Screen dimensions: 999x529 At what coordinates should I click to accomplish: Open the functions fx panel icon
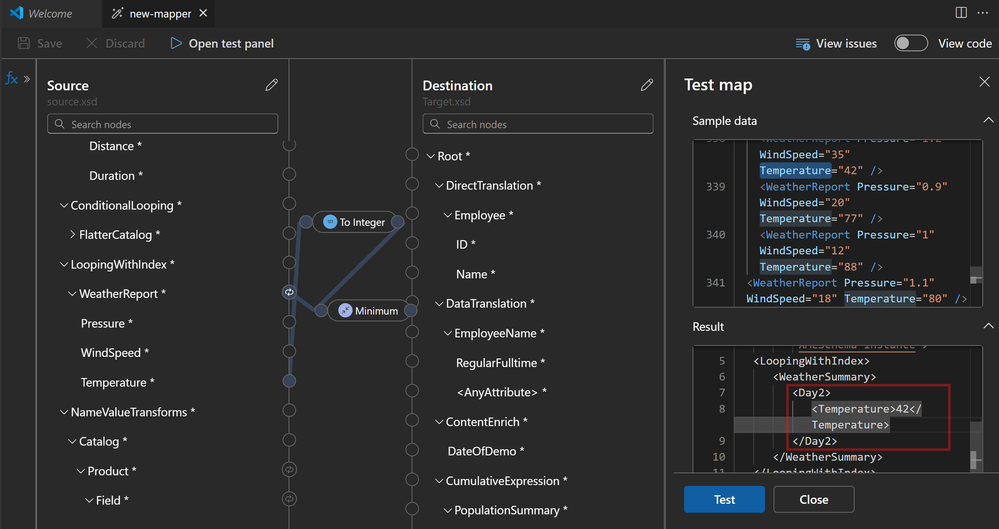[x=11, y=78]
